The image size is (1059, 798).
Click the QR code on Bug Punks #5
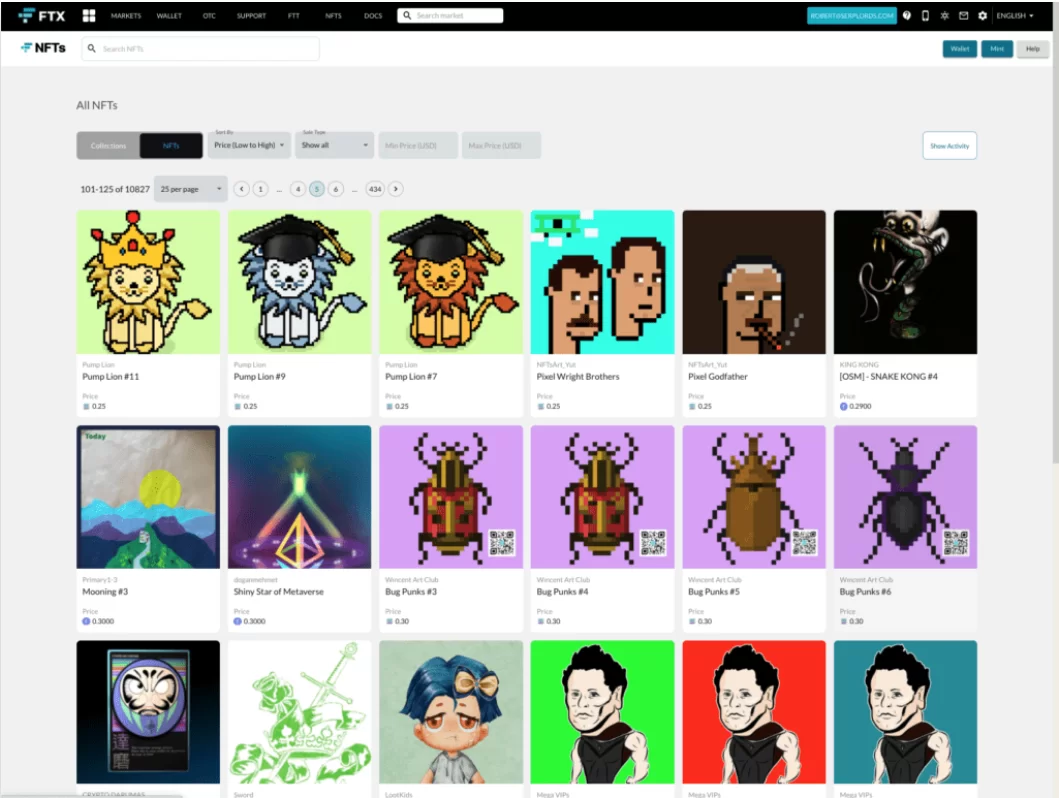tap(804, 543)
